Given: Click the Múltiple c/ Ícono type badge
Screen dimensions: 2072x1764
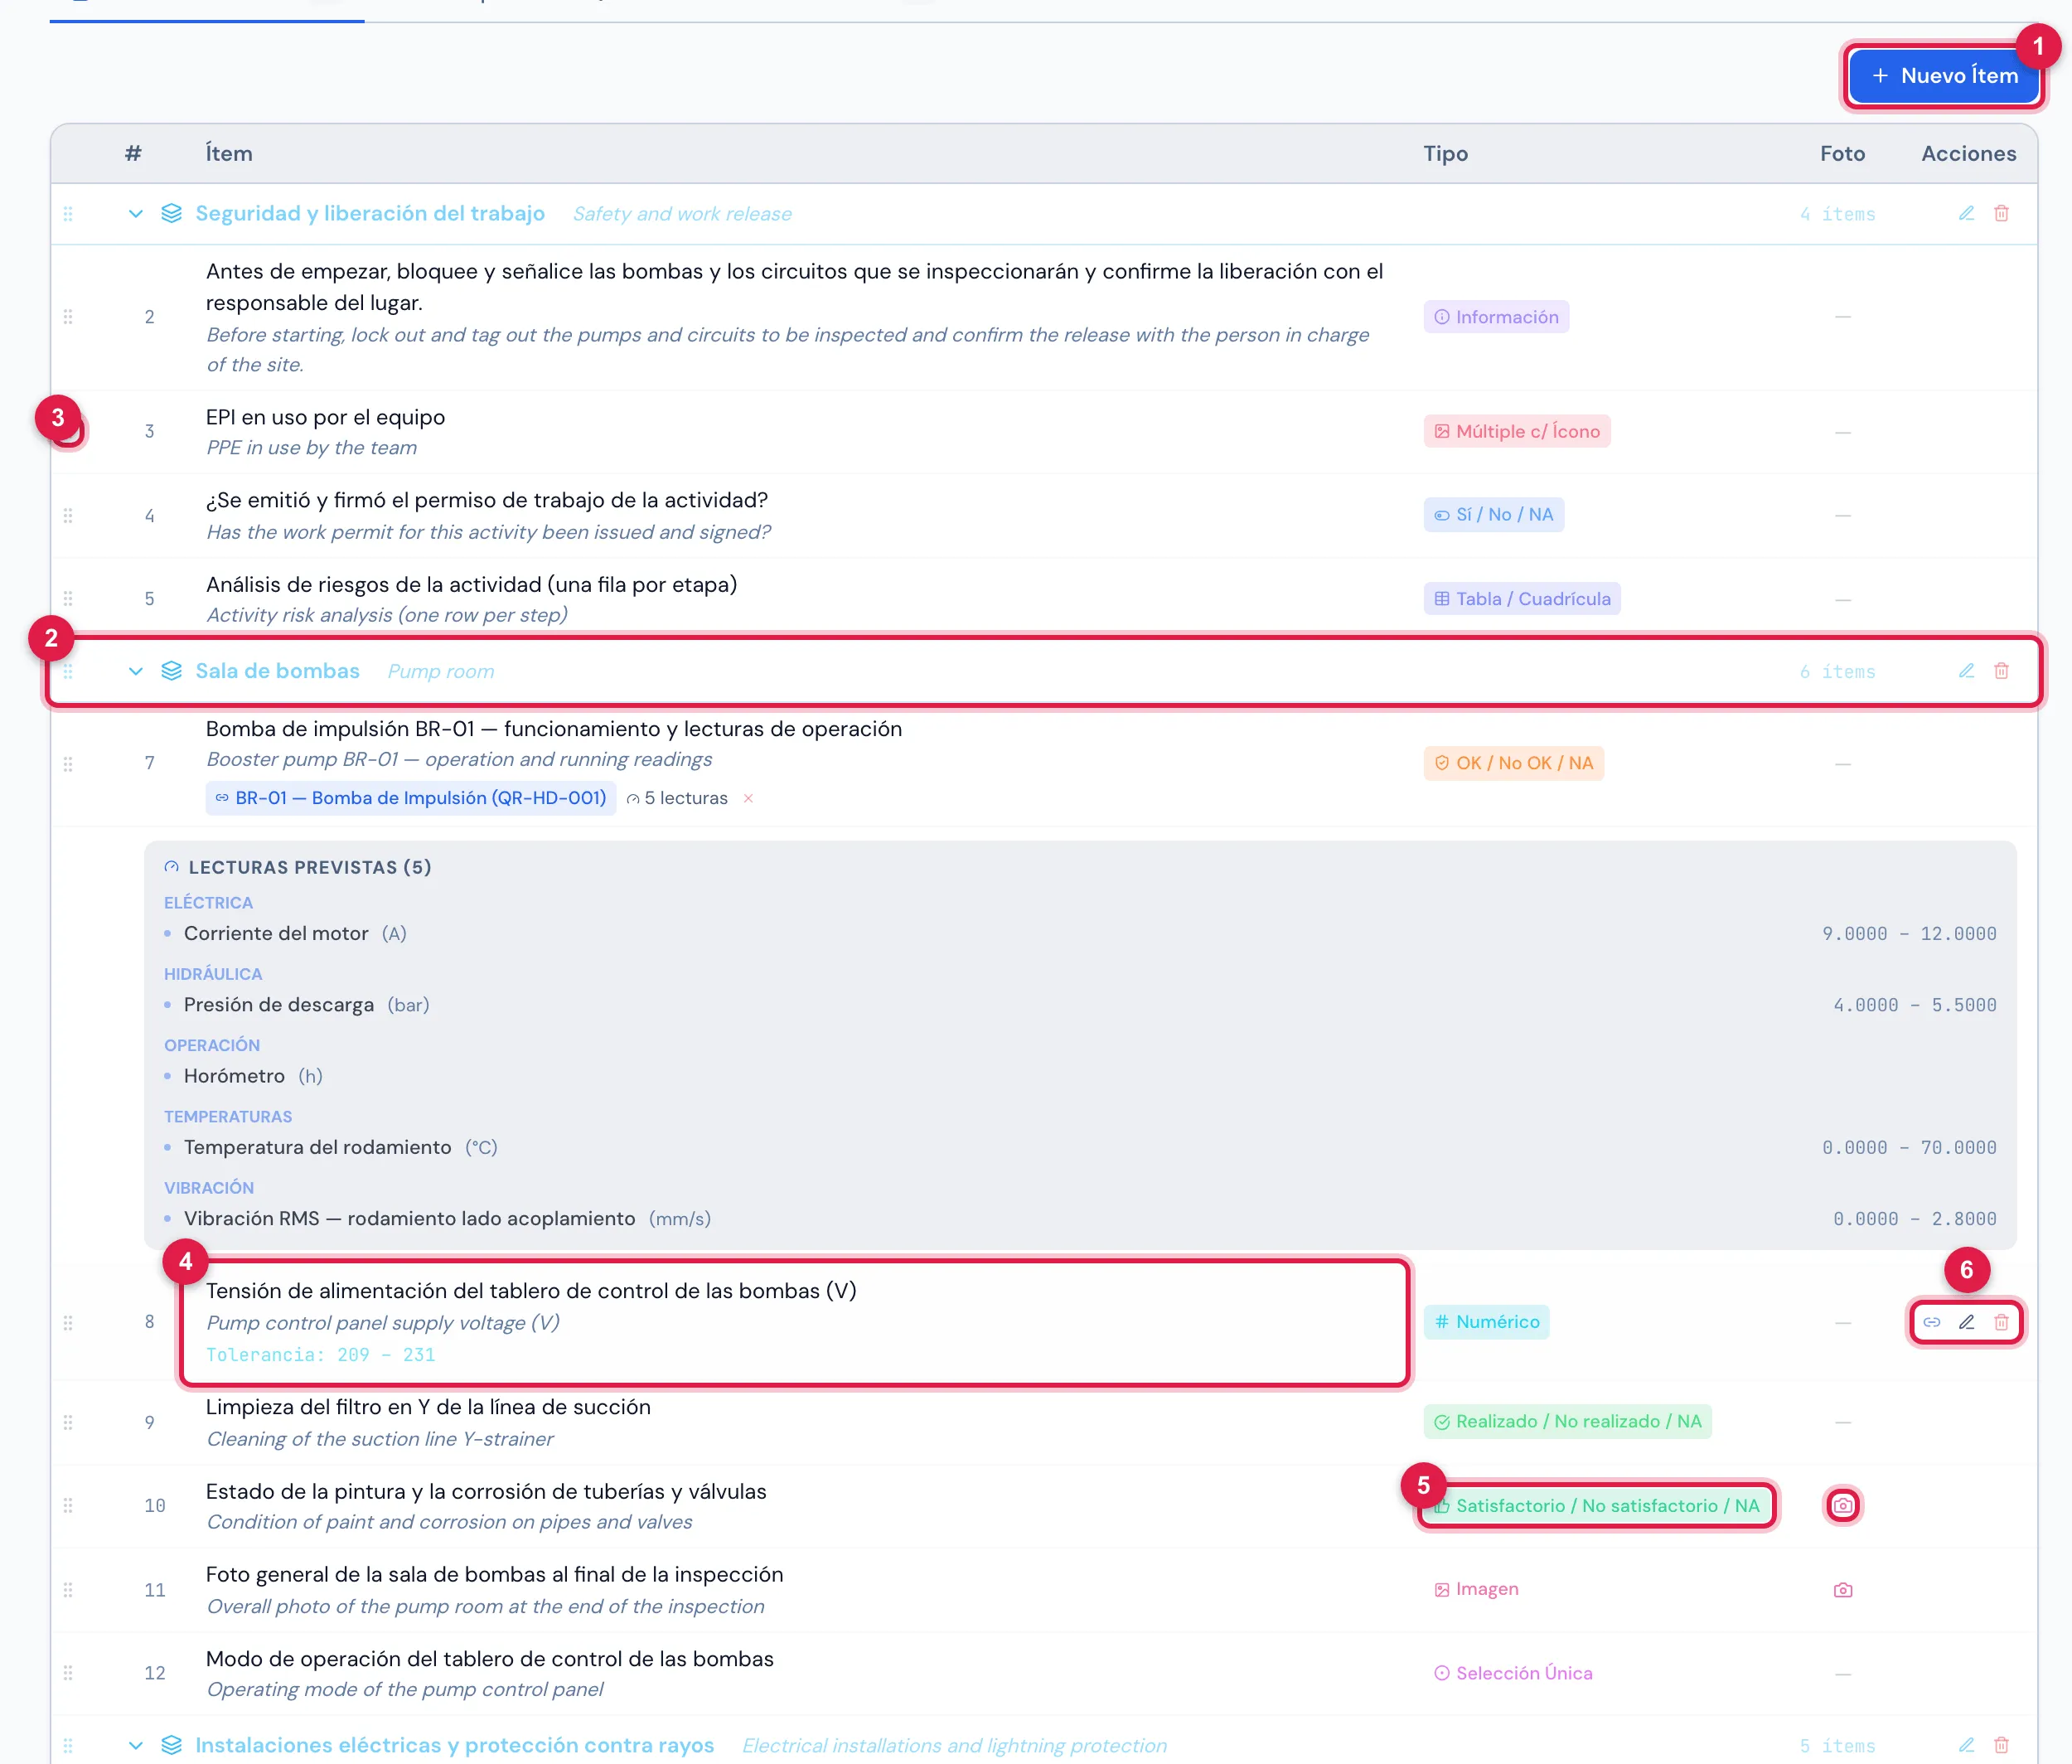Looking at the screenshot, I should (1517, 431).
